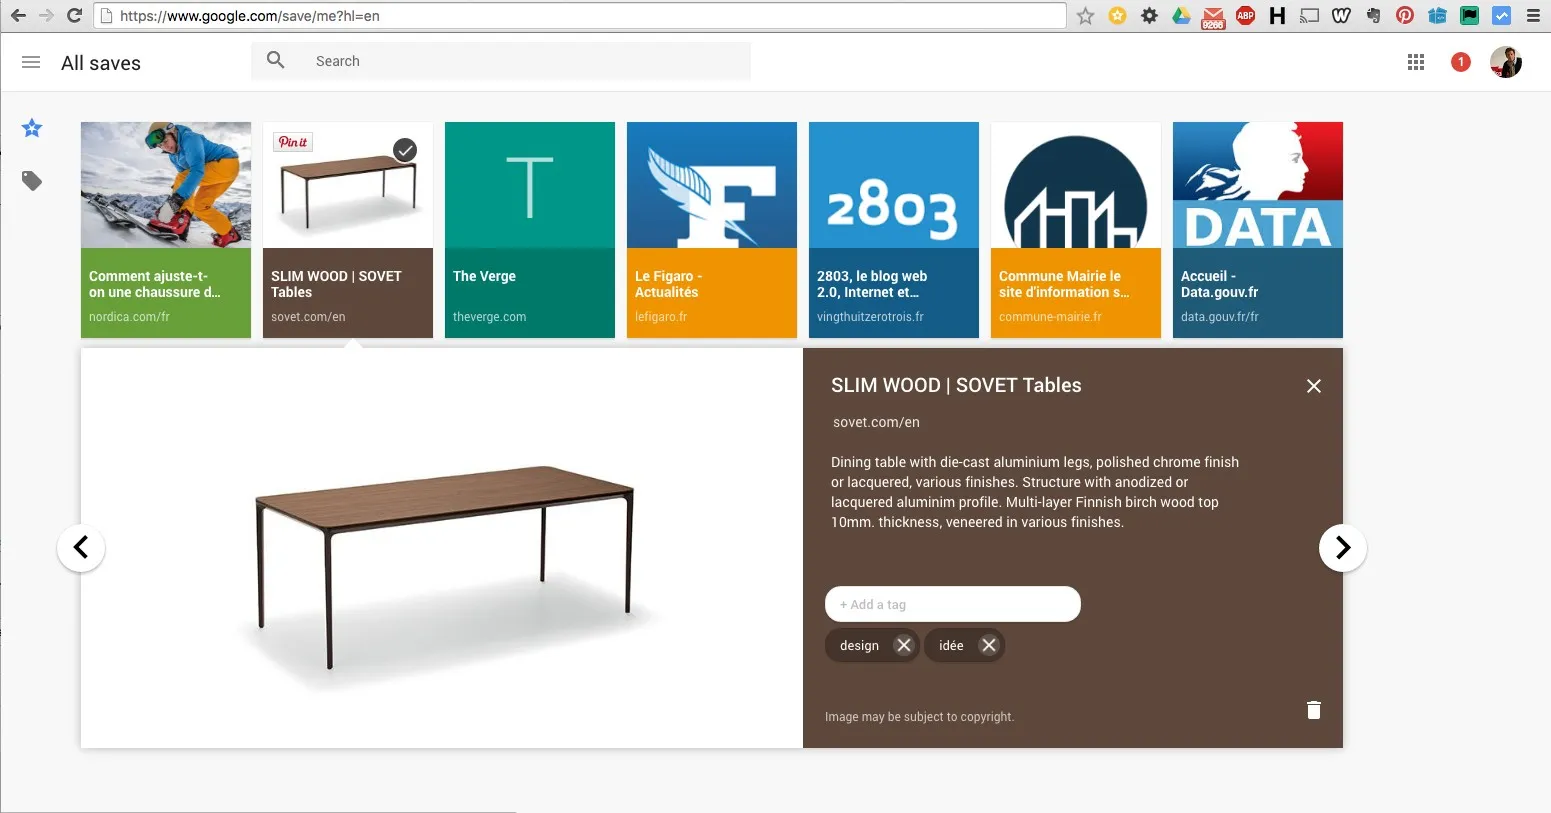Open the Accueil Data.gouv.fr card

click(1258, 230)
